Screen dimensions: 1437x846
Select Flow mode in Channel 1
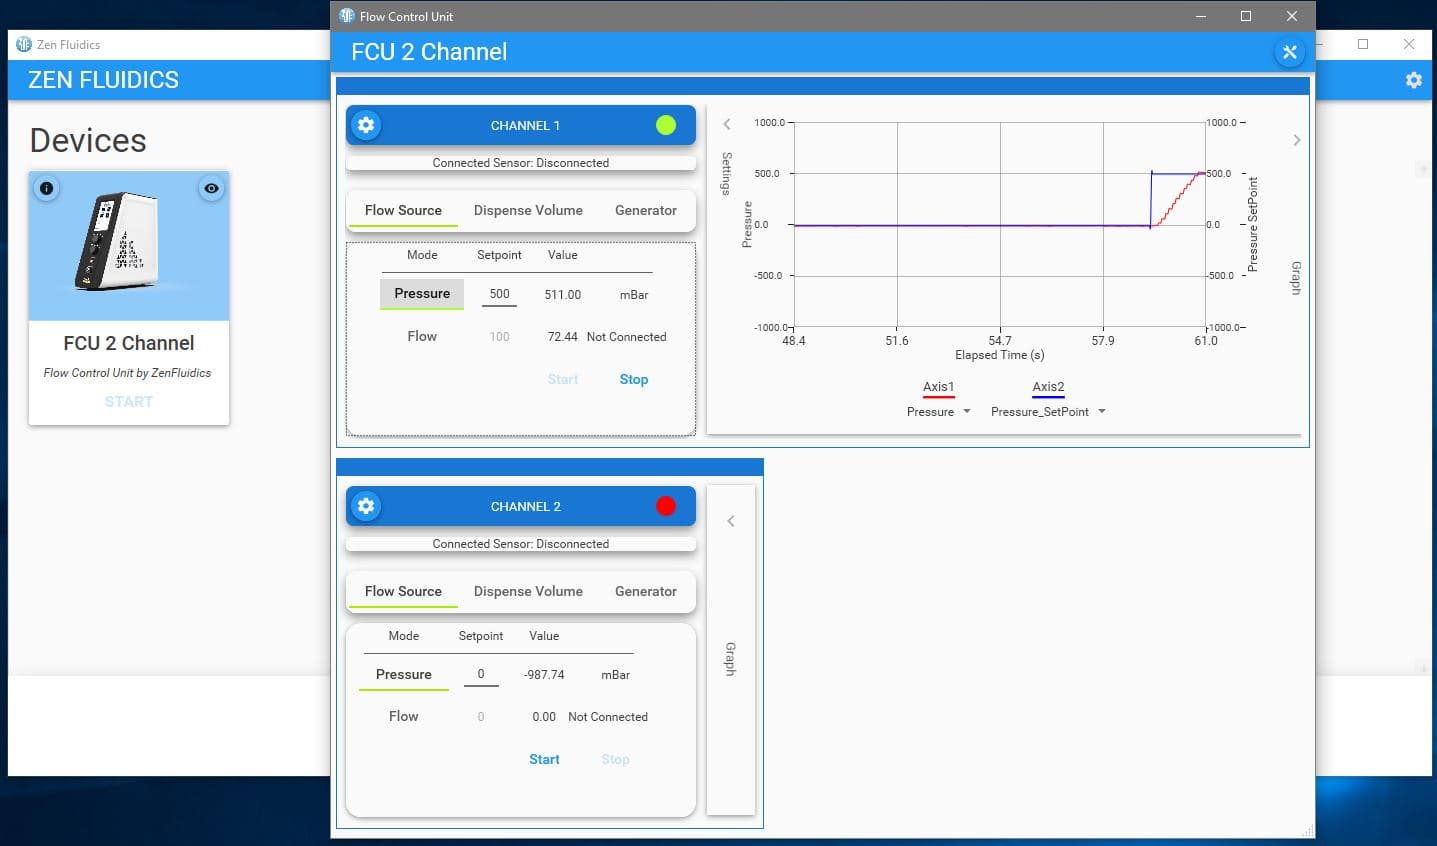(422, 336)
